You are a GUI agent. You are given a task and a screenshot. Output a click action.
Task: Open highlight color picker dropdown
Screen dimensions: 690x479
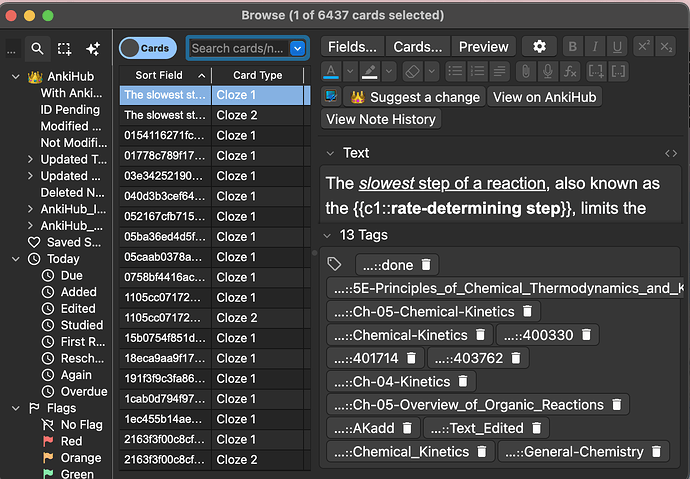(x=389, y=71)
